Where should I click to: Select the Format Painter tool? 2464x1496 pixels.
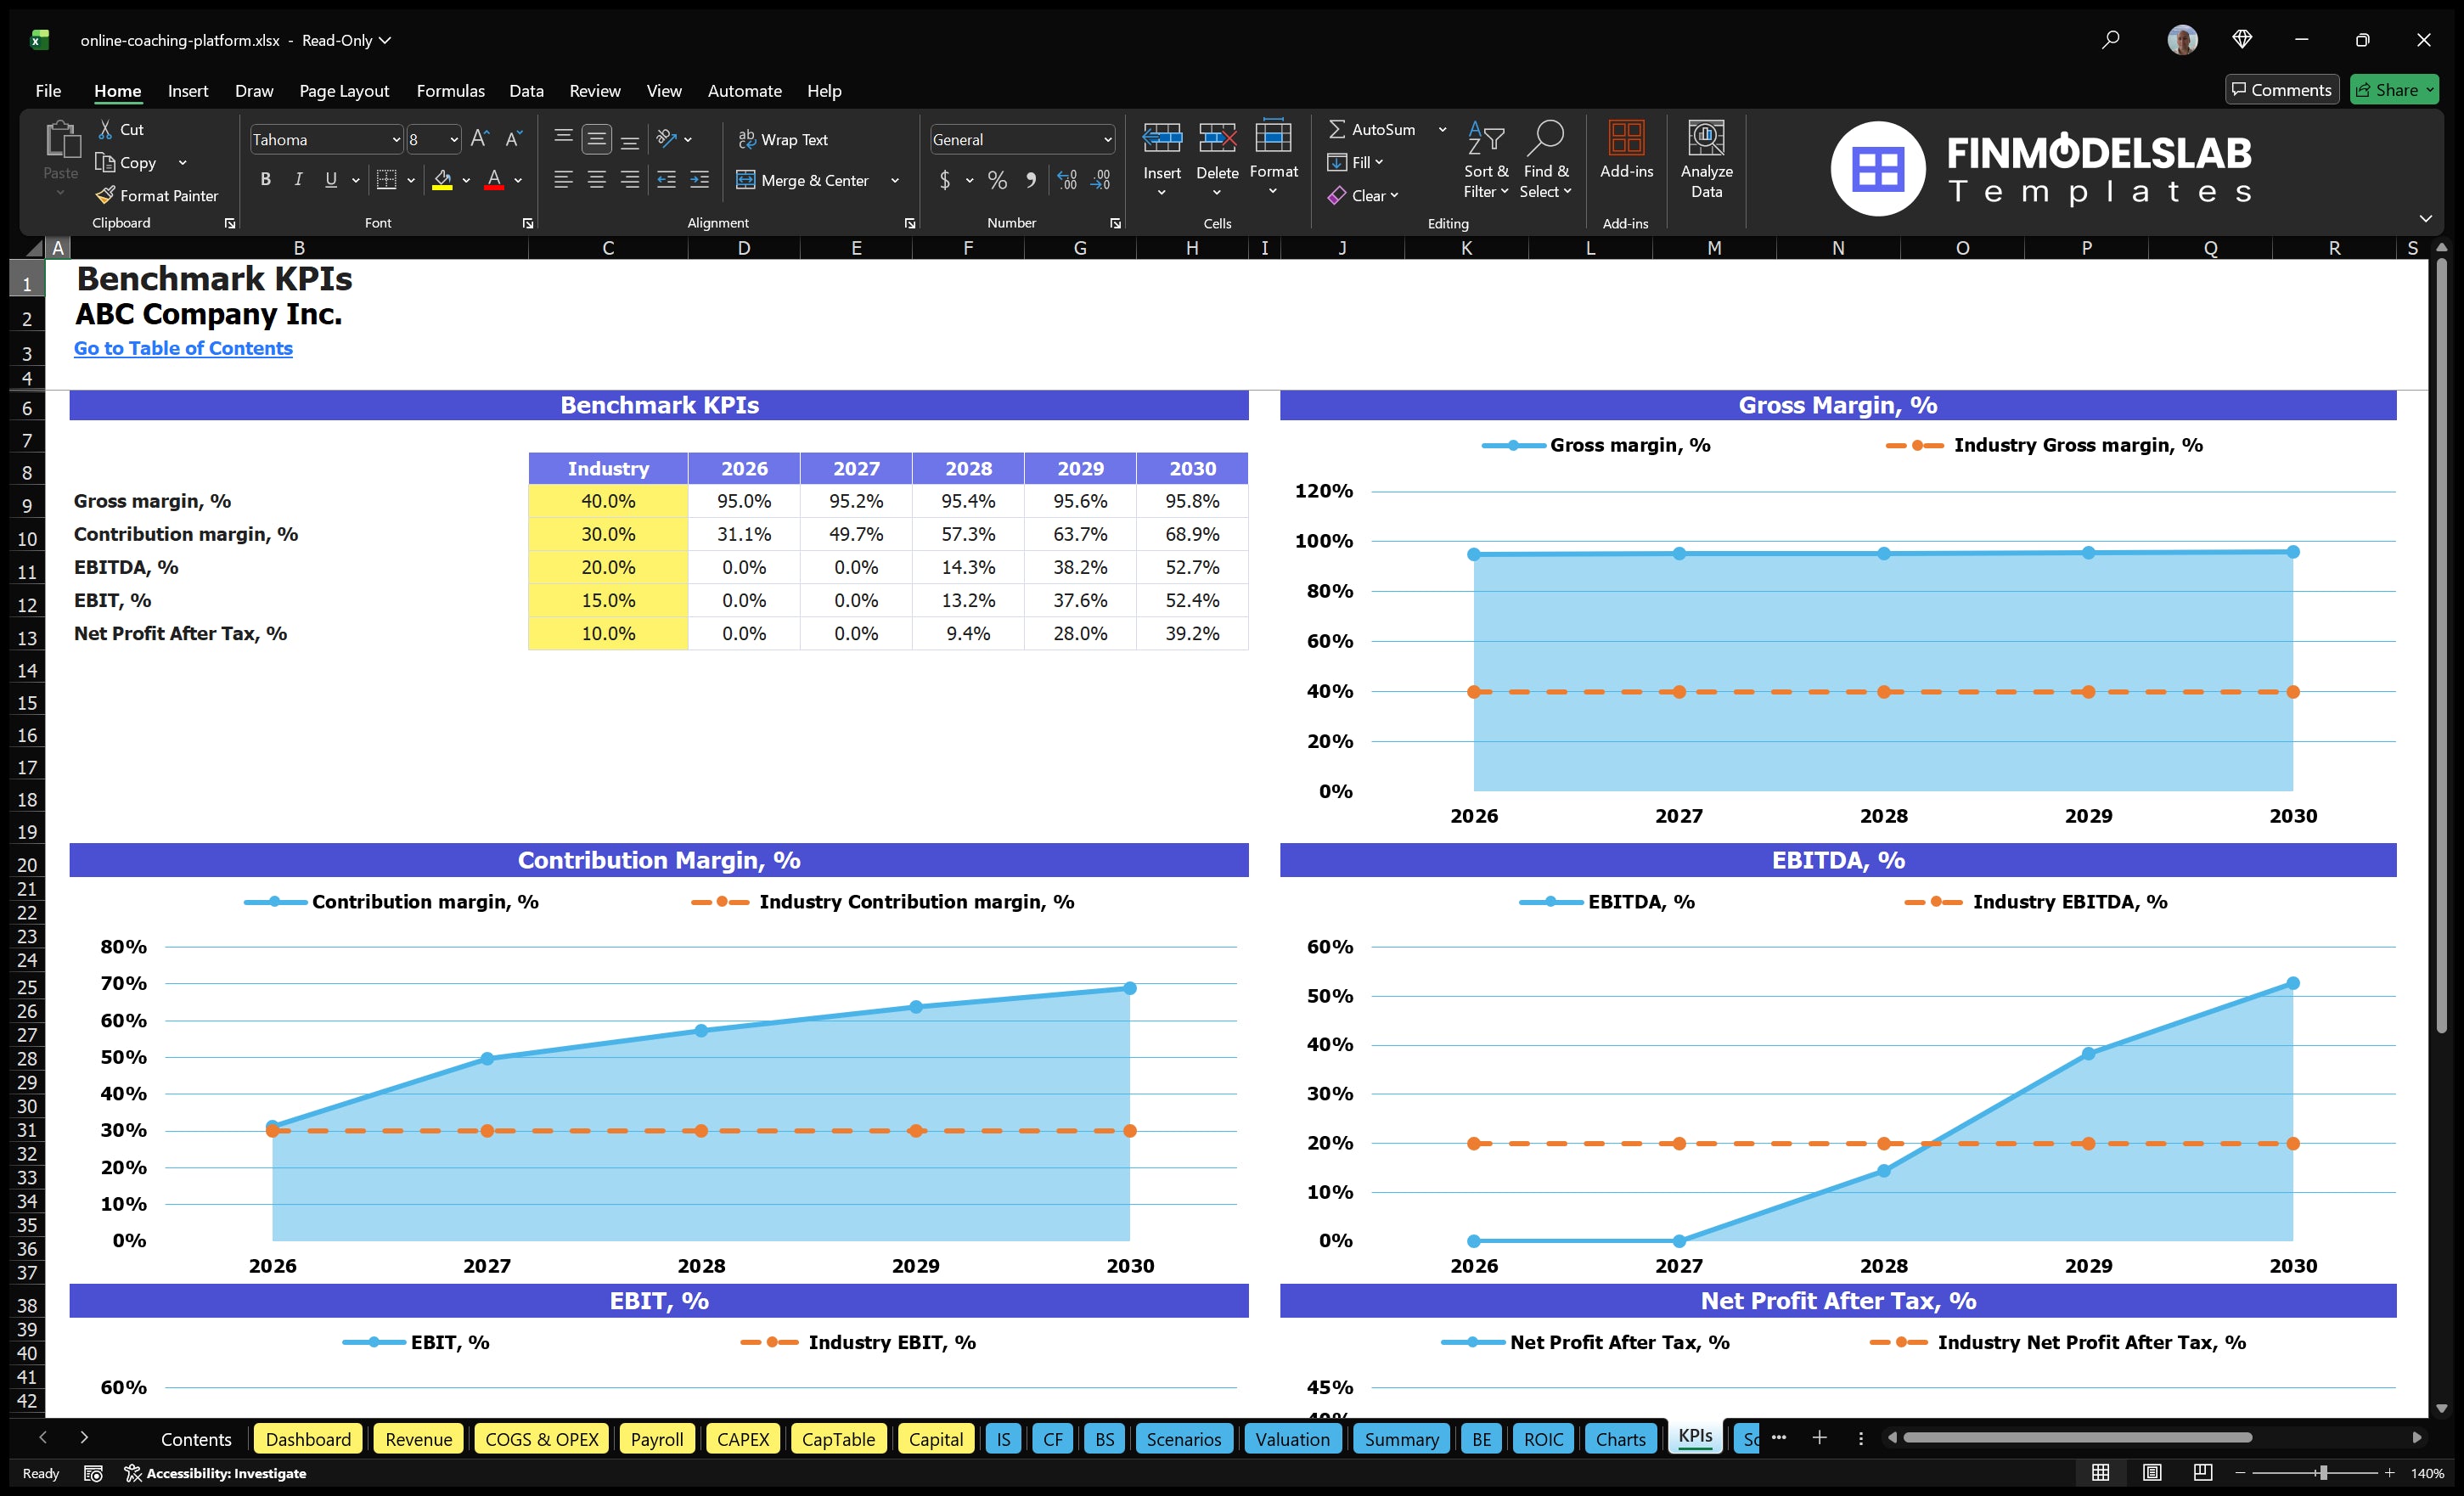157,195
